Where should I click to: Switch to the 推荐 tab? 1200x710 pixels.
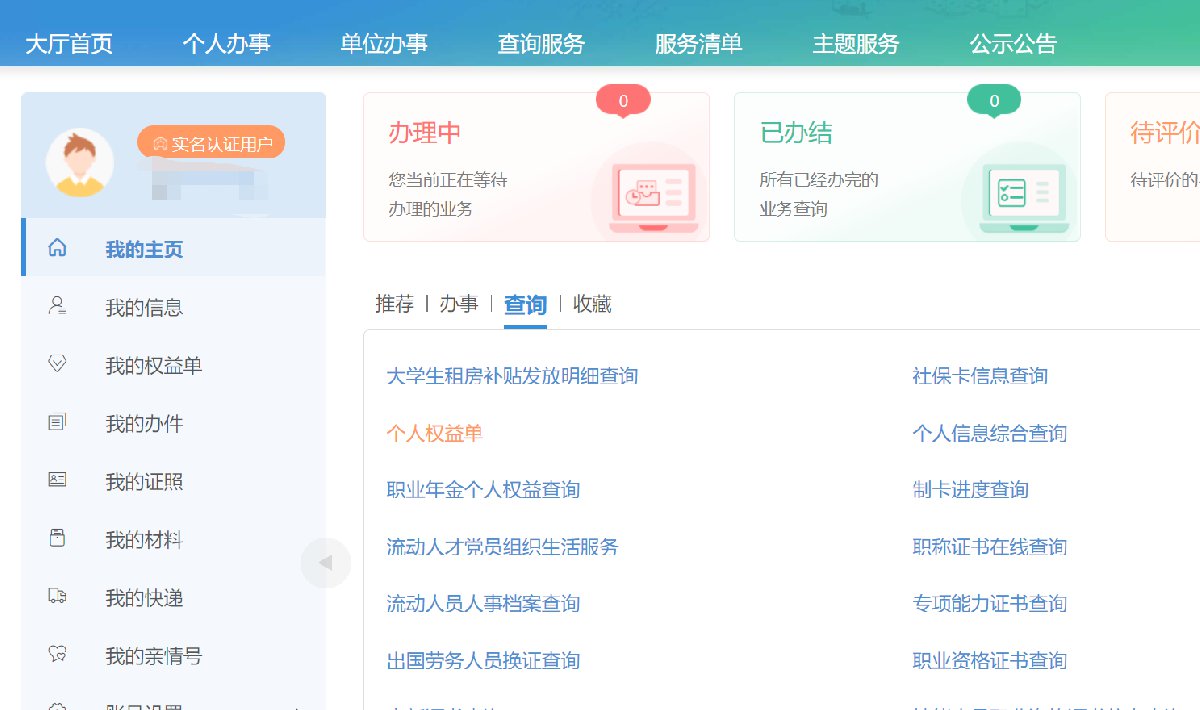394,304
